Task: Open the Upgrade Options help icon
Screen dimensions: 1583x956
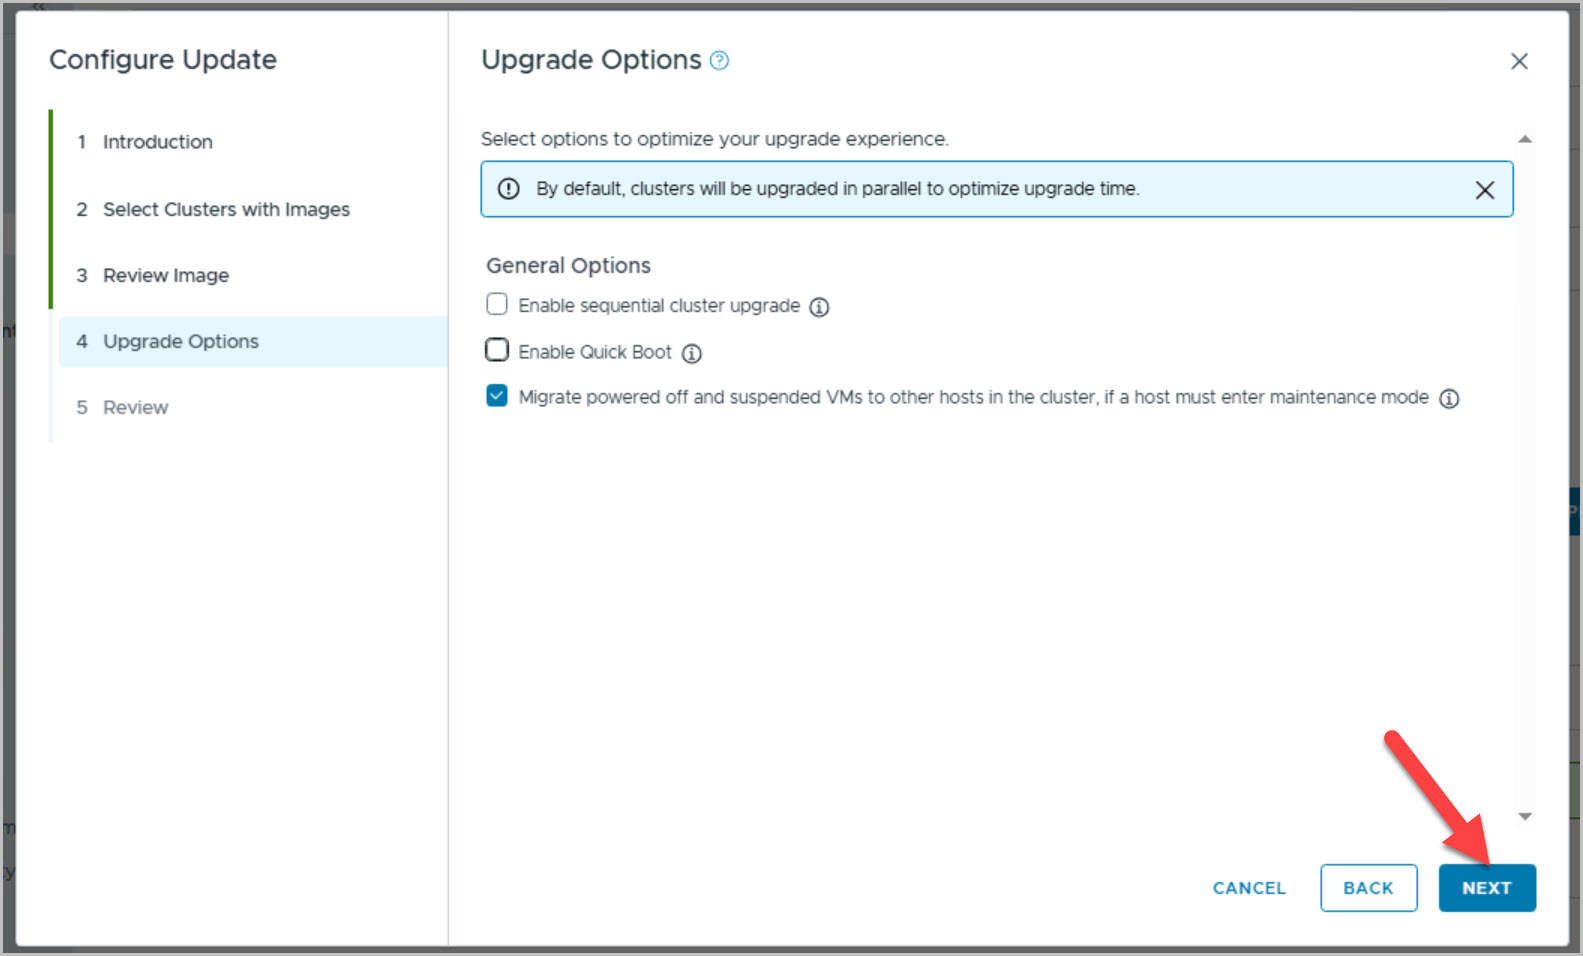Action: pyautogui.click(x=719, y=61)
